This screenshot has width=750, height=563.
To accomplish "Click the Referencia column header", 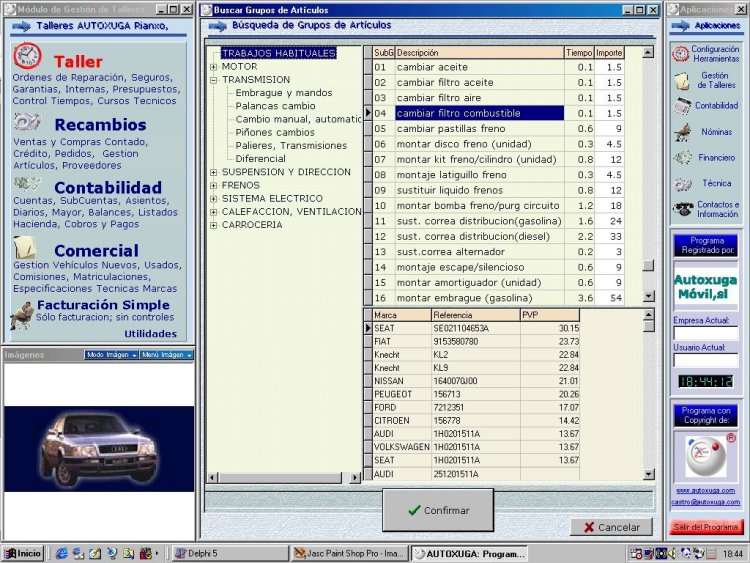I will point(475,315).
